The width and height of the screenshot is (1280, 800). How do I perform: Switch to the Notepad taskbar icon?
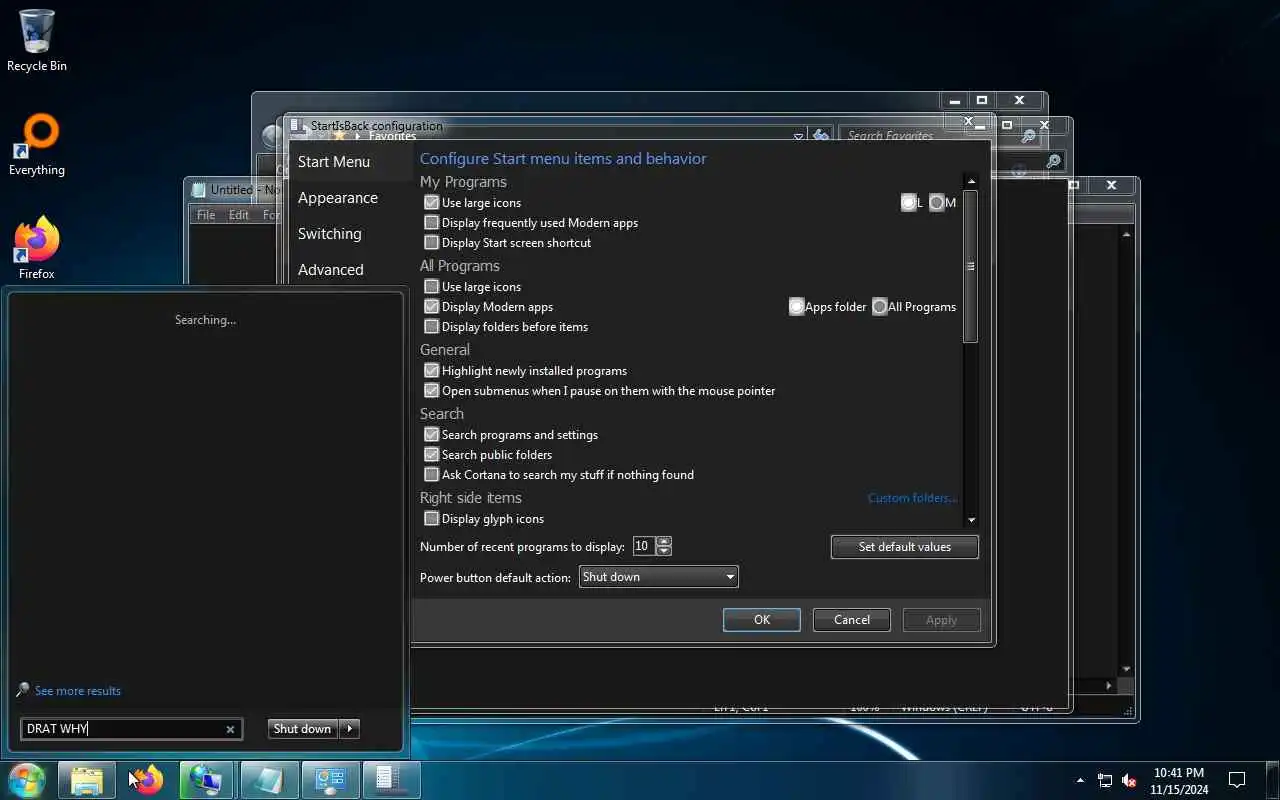tap(269, 780)
